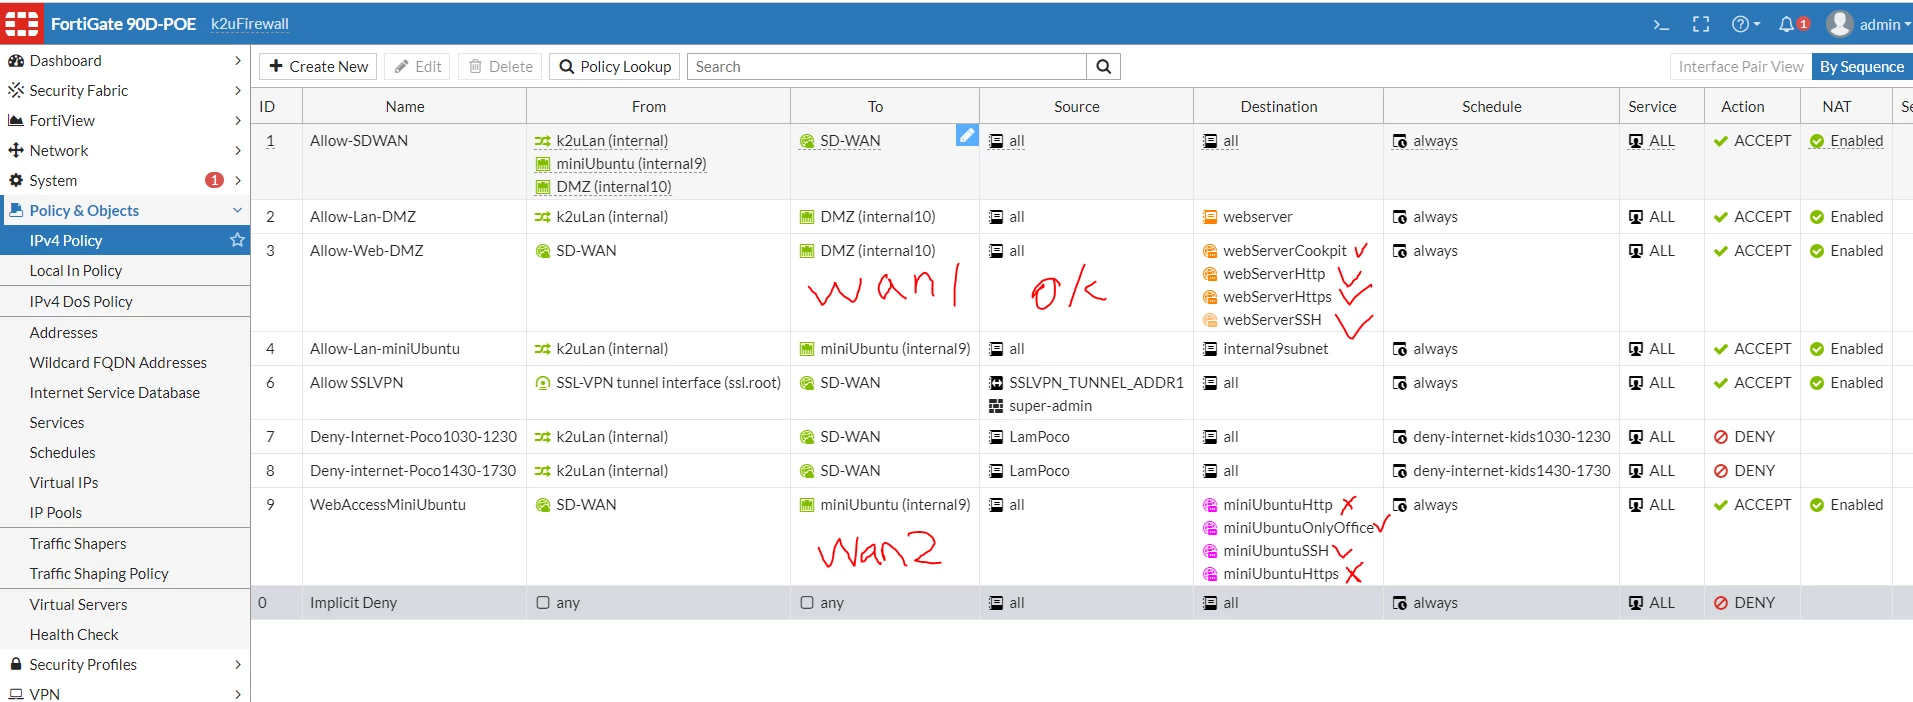Viewport: 1913px width, 702px height.
Task: Click the search magnifier button
Action: tap(1103, 66)
